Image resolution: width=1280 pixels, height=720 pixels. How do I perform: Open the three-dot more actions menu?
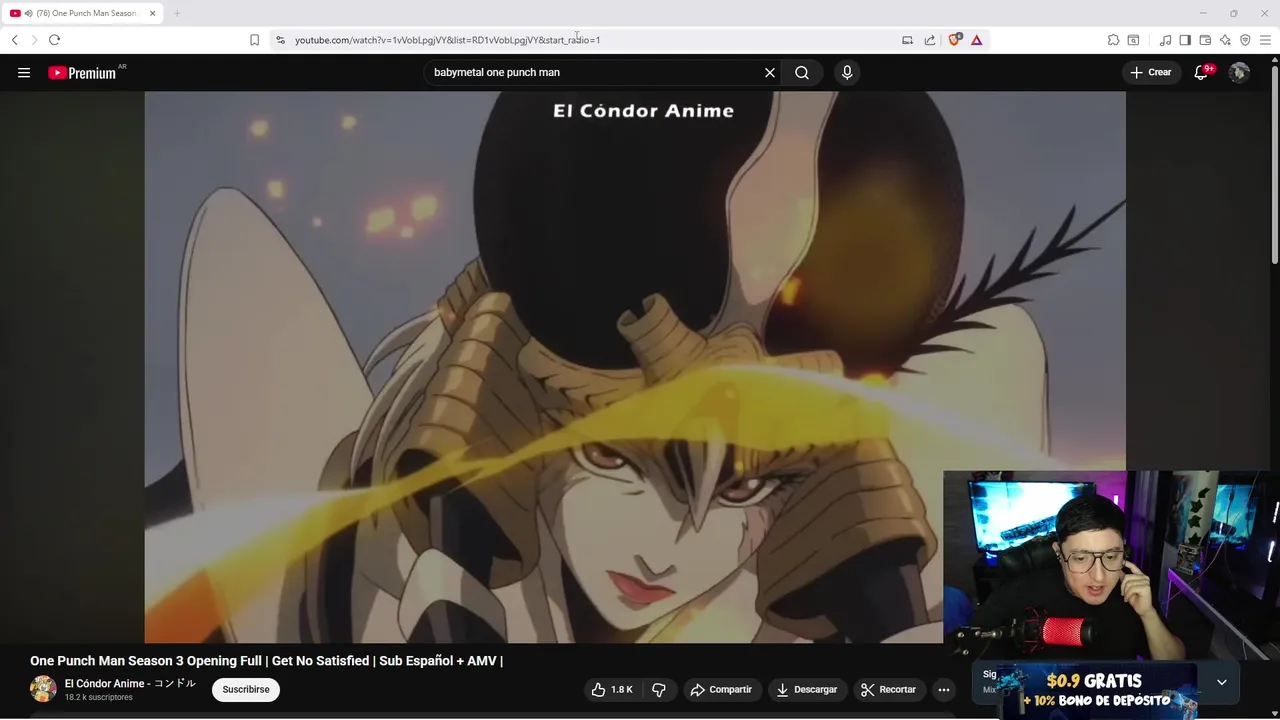point(944,689)
